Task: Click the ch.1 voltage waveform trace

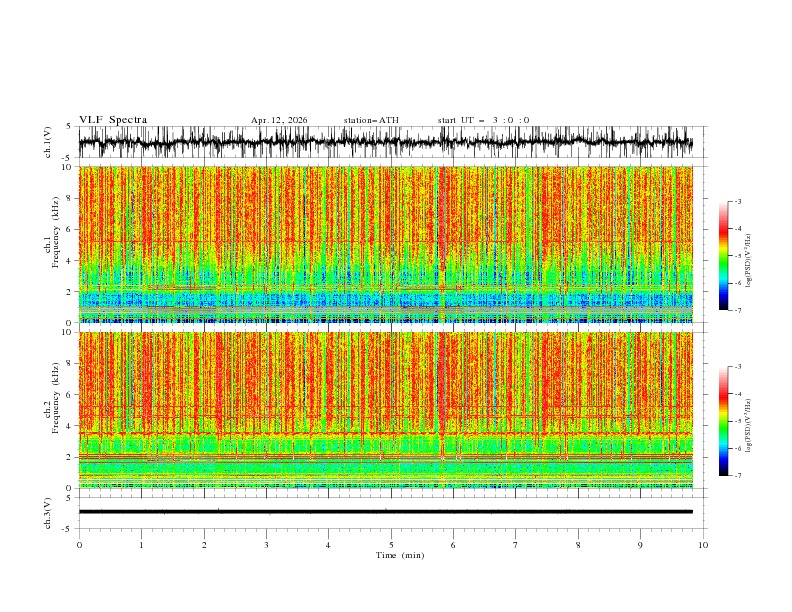Action: (x=385, y=142)
